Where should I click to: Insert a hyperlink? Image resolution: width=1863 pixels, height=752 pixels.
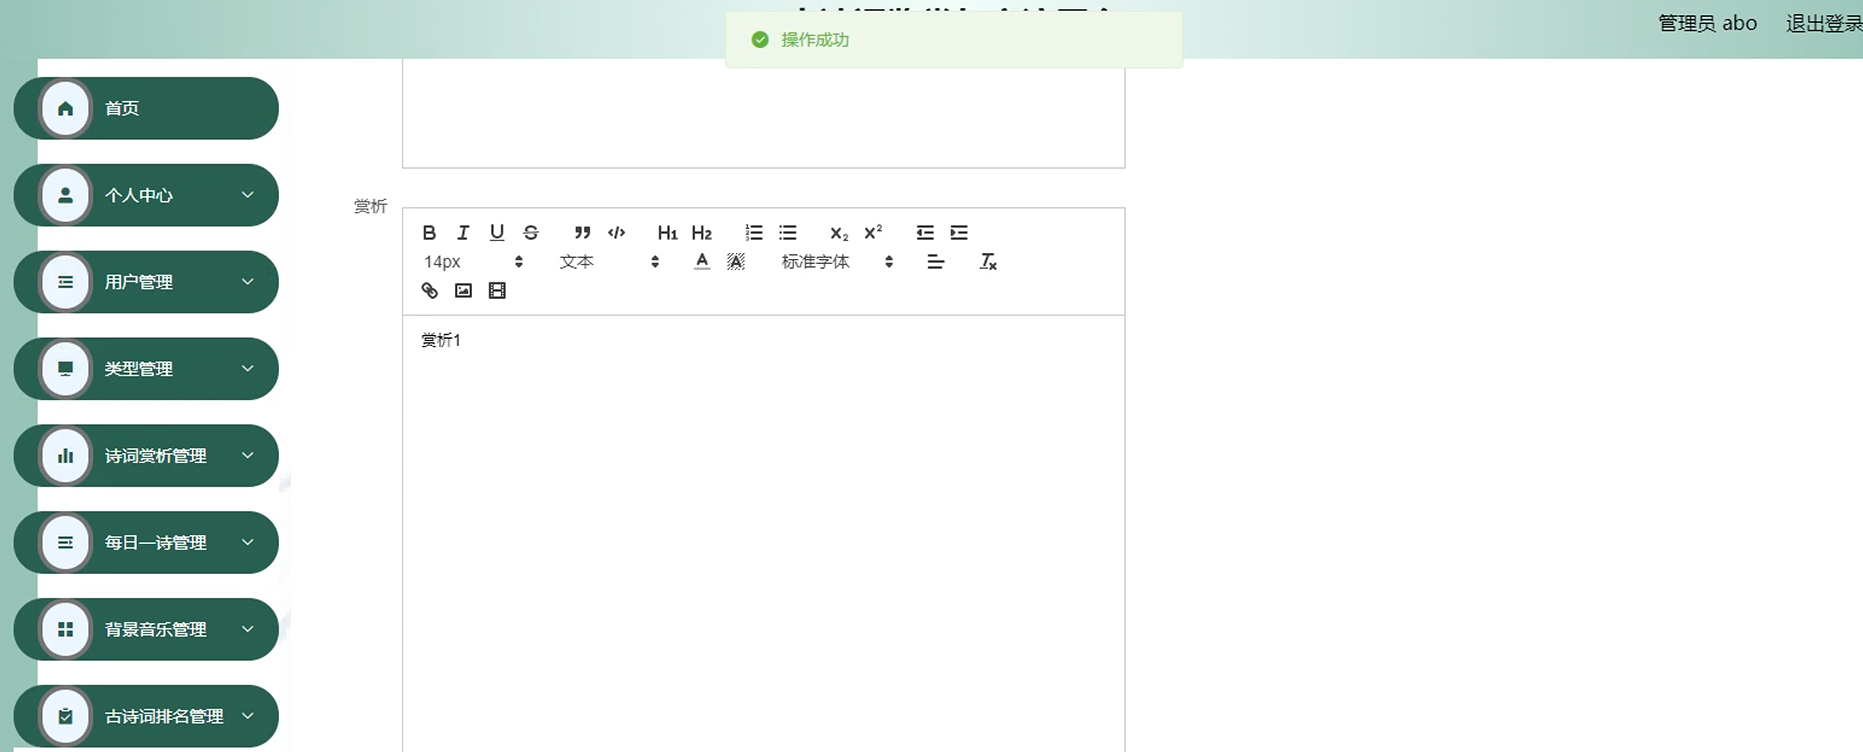point(429,291)
